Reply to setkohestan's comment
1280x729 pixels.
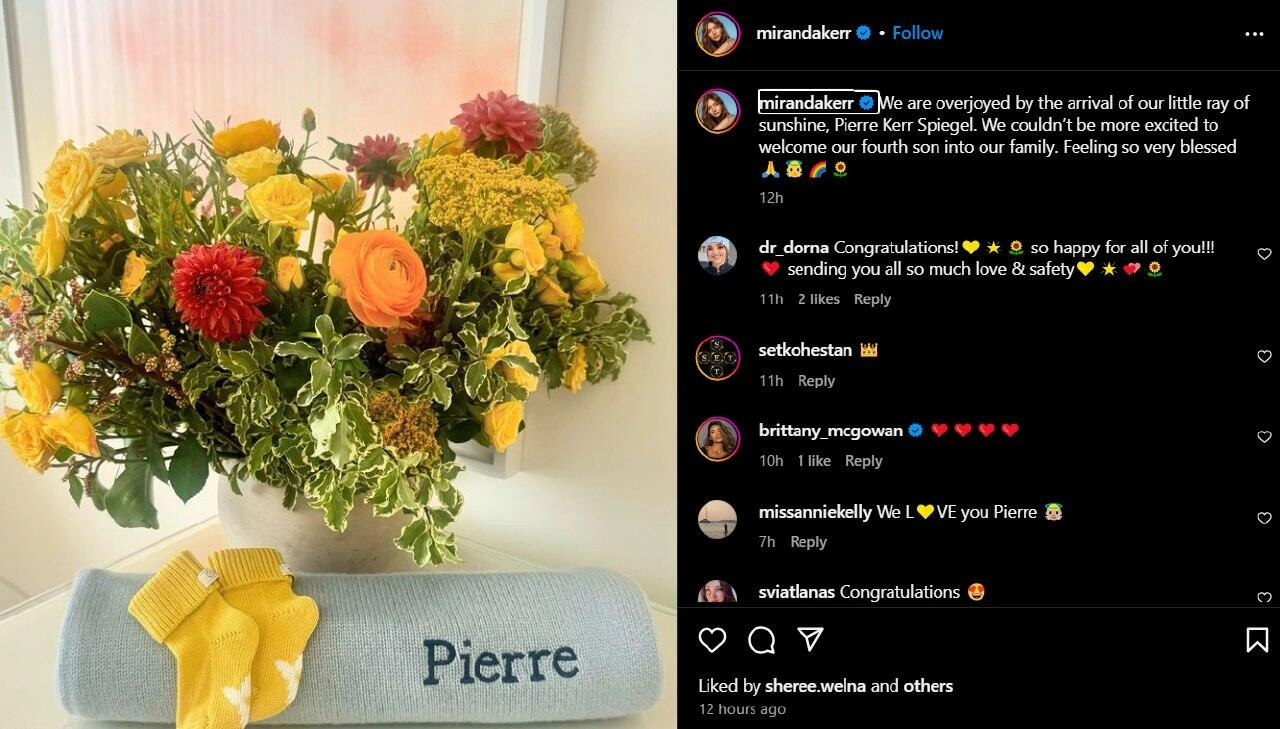[x=816, y=381]
